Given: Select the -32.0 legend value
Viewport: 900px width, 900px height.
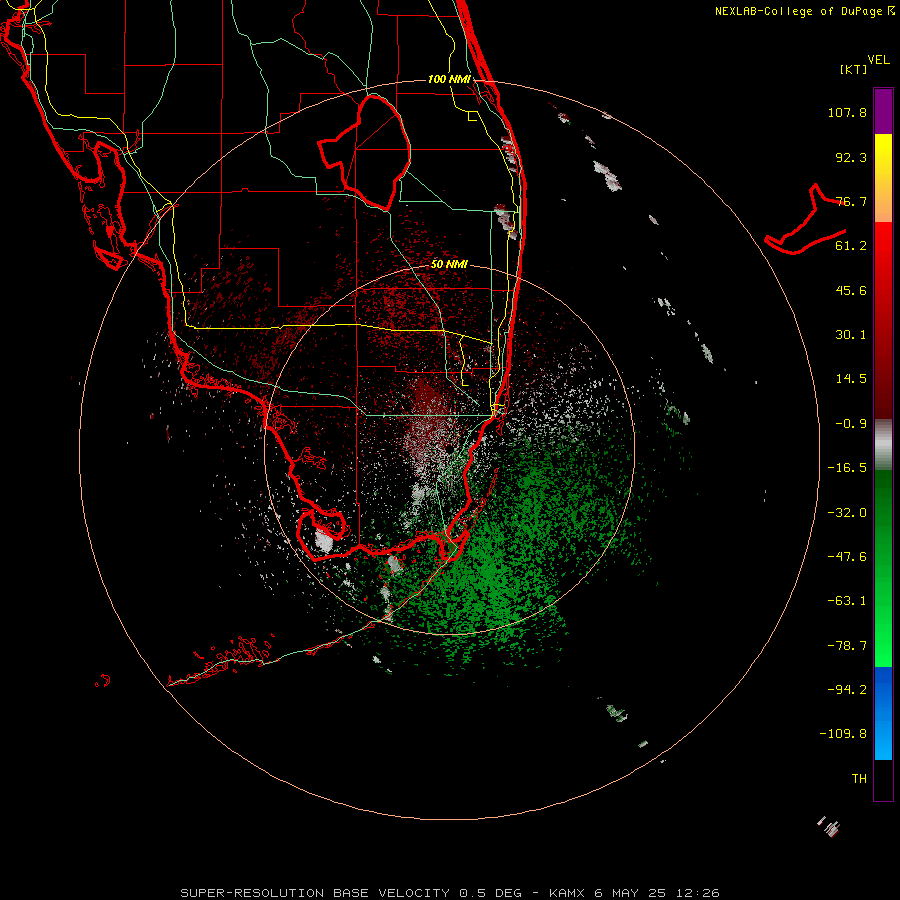Looking at the screenshot, I should [x=847, y=512].
